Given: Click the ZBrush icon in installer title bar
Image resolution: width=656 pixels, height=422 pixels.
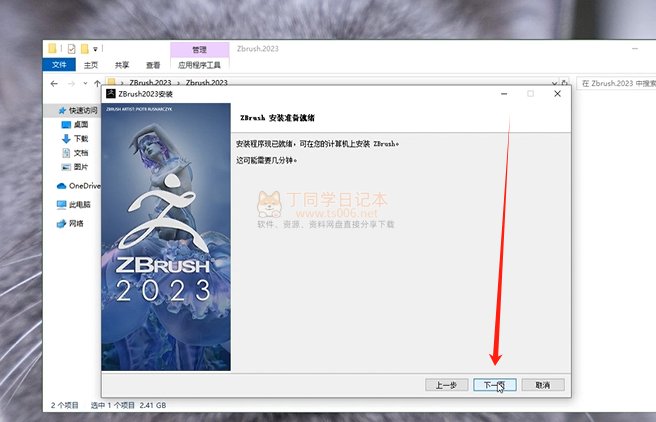Looking at the screenshot, I should point(111,94).
